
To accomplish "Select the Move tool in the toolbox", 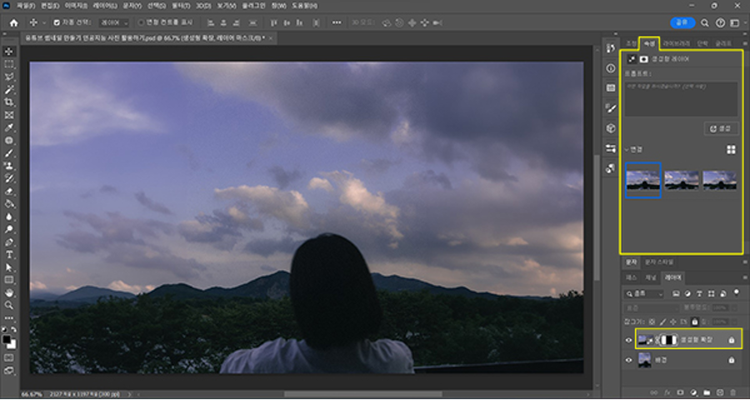I will [9, 51].
